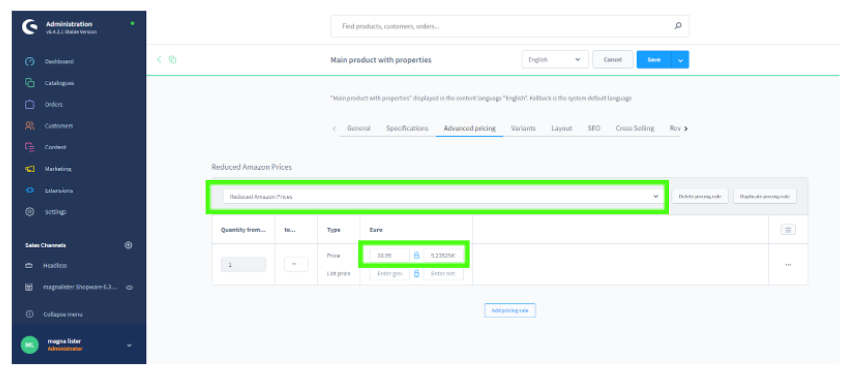Click Duplicate pricing rule button

click(x=764, y=197)
